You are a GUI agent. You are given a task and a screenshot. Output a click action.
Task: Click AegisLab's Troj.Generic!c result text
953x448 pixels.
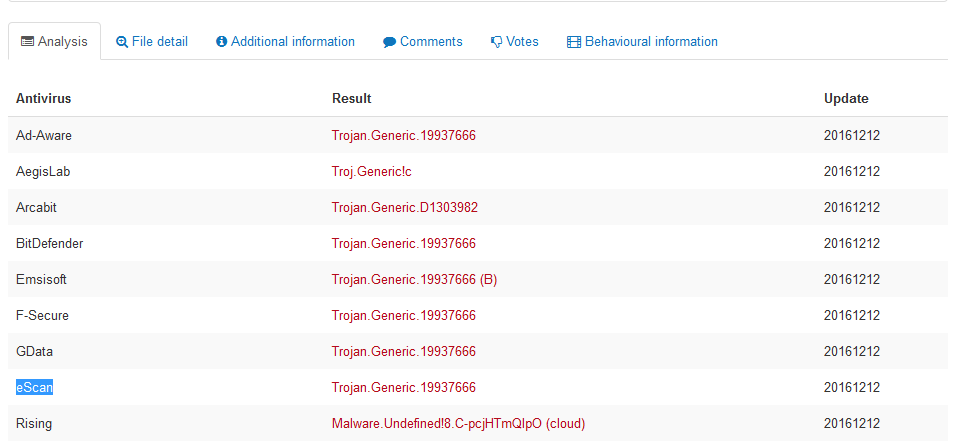coord(371,171)
